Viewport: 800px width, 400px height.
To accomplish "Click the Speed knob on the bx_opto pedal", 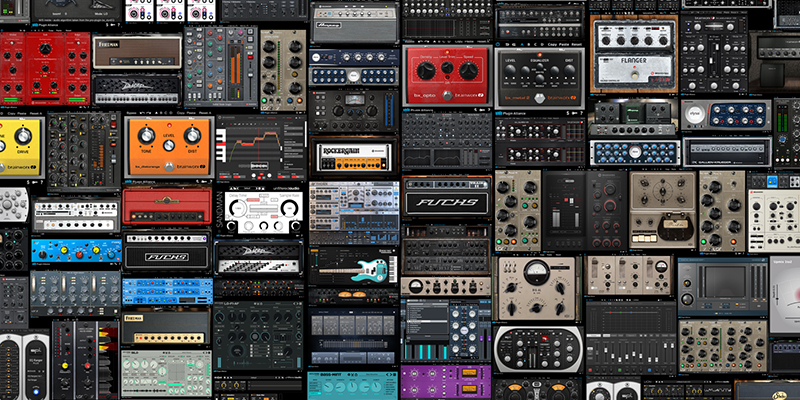I will point(468,70).
